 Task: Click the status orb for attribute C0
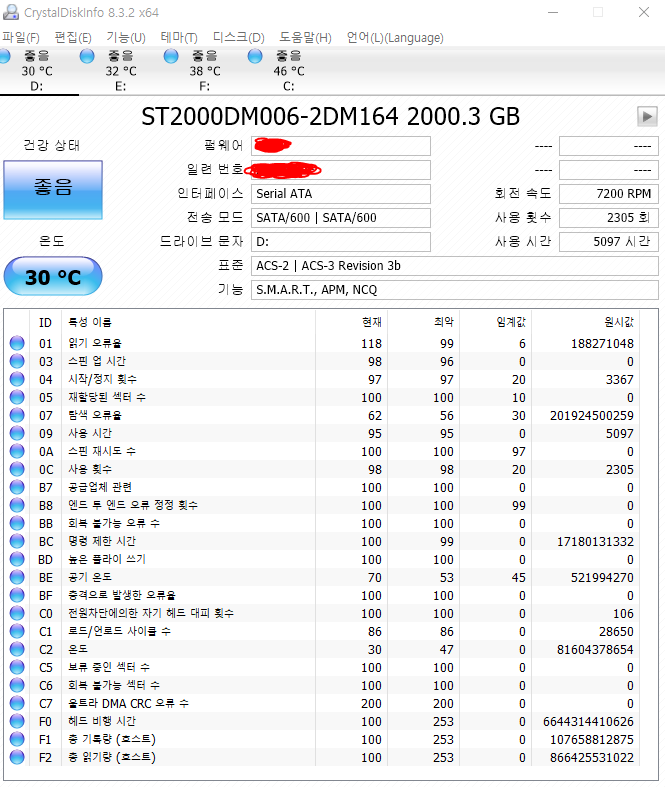point(17,613)
